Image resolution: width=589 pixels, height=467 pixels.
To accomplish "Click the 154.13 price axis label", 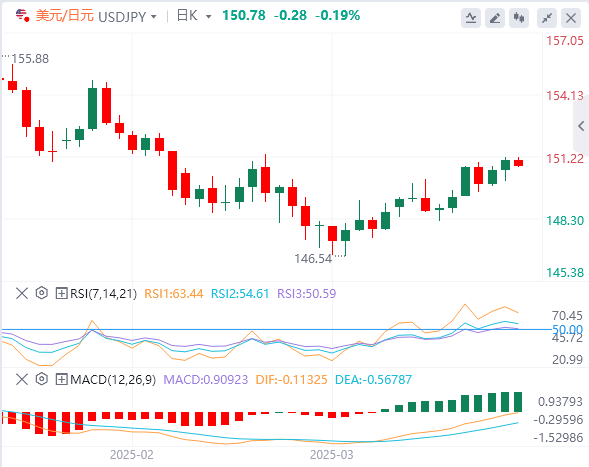I will pos(565,95).
